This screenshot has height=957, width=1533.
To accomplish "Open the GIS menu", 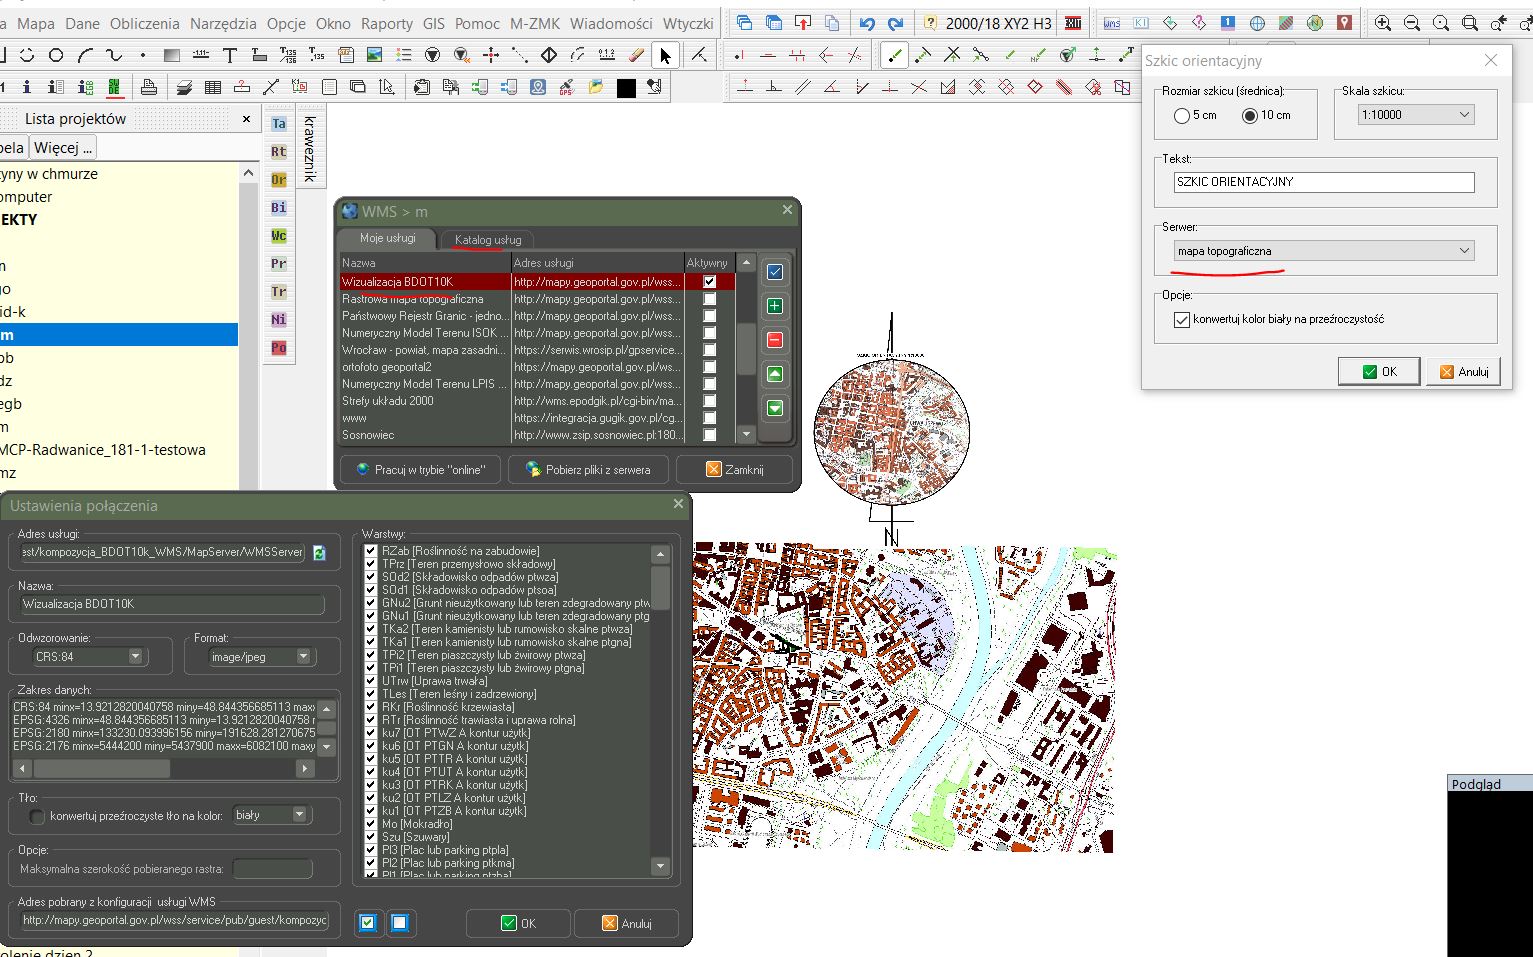I will 434,23.
